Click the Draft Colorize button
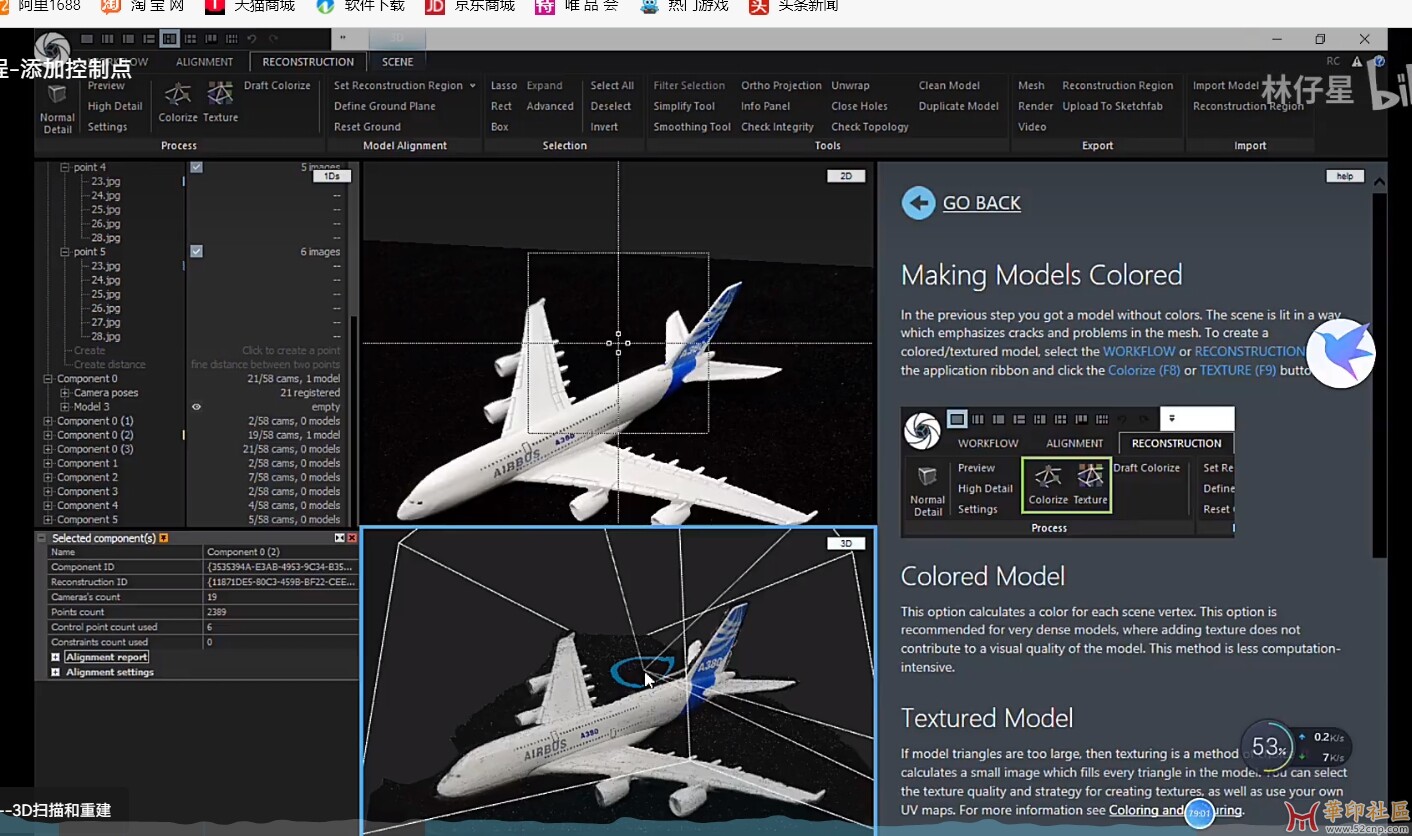Screen dimensions: 1412x836 [277, 86]
